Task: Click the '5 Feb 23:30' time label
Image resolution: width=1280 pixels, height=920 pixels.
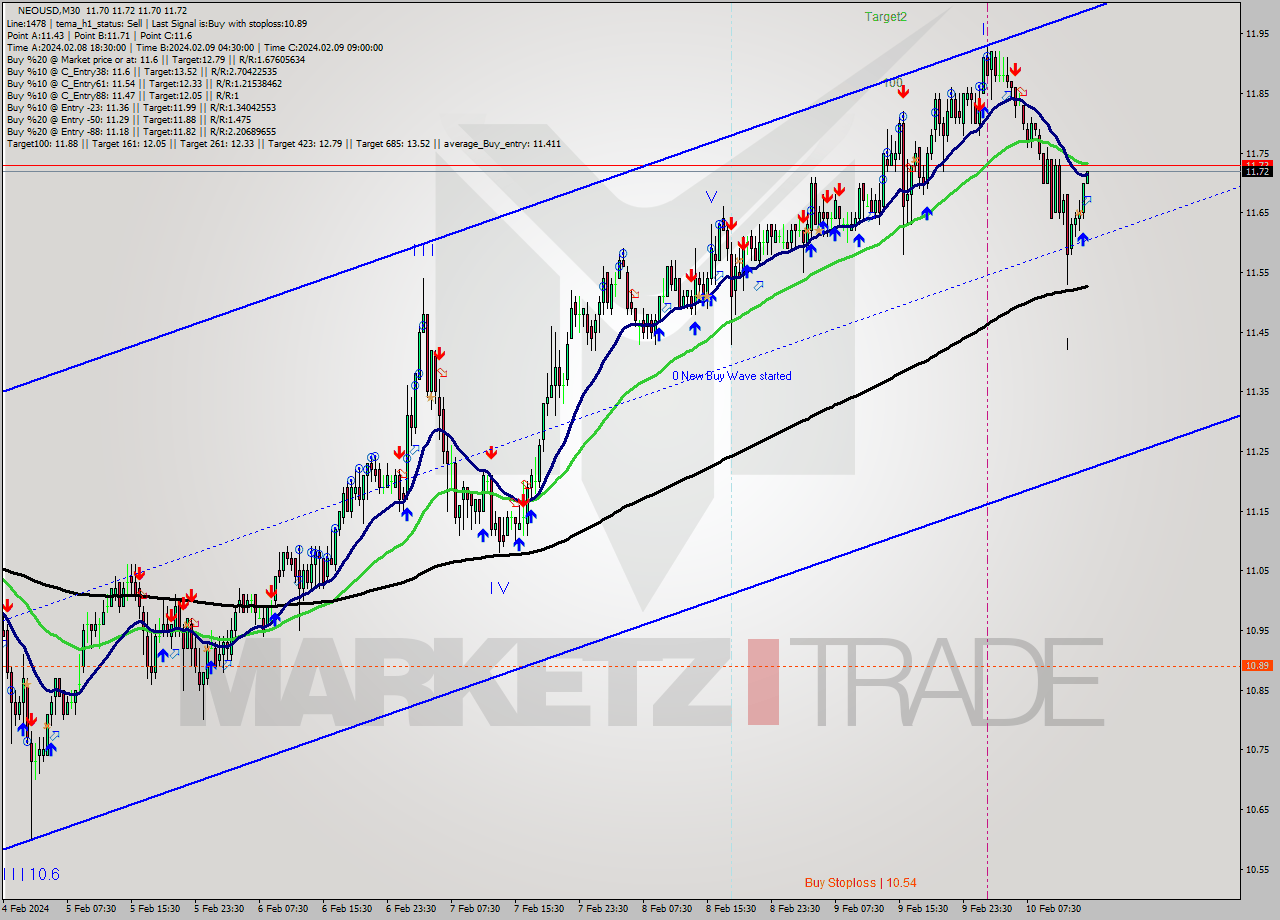Action: (219, 909)
